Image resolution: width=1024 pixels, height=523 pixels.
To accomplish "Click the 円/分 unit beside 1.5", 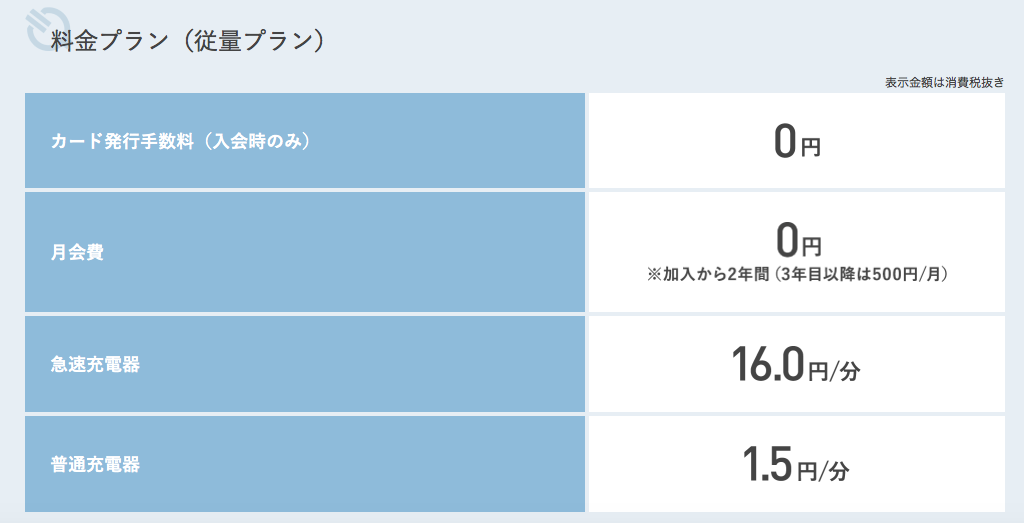I will [824, 471].
